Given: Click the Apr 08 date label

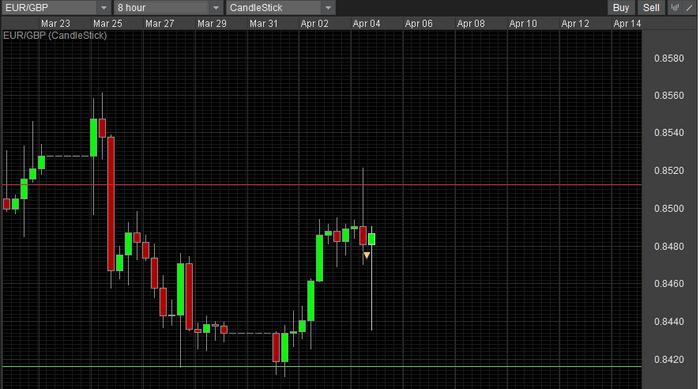Looking at the screenshot, I should click(x=471, y=24).
